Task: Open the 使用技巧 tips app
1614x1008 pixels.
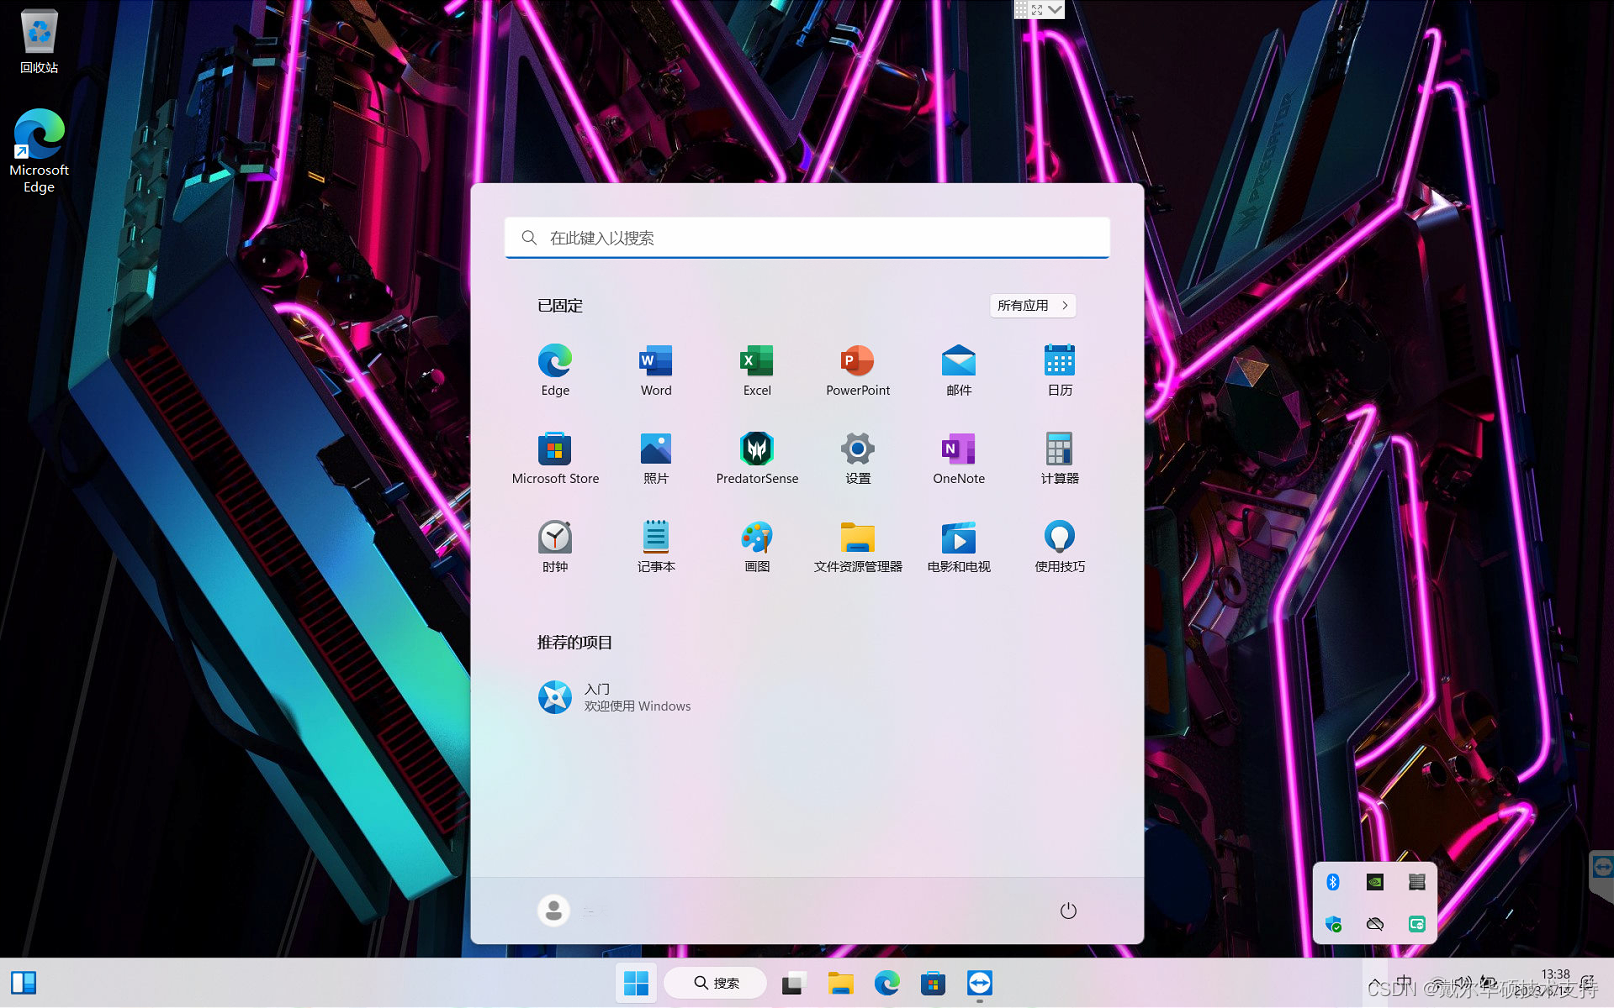Action: pos(1060,546)
